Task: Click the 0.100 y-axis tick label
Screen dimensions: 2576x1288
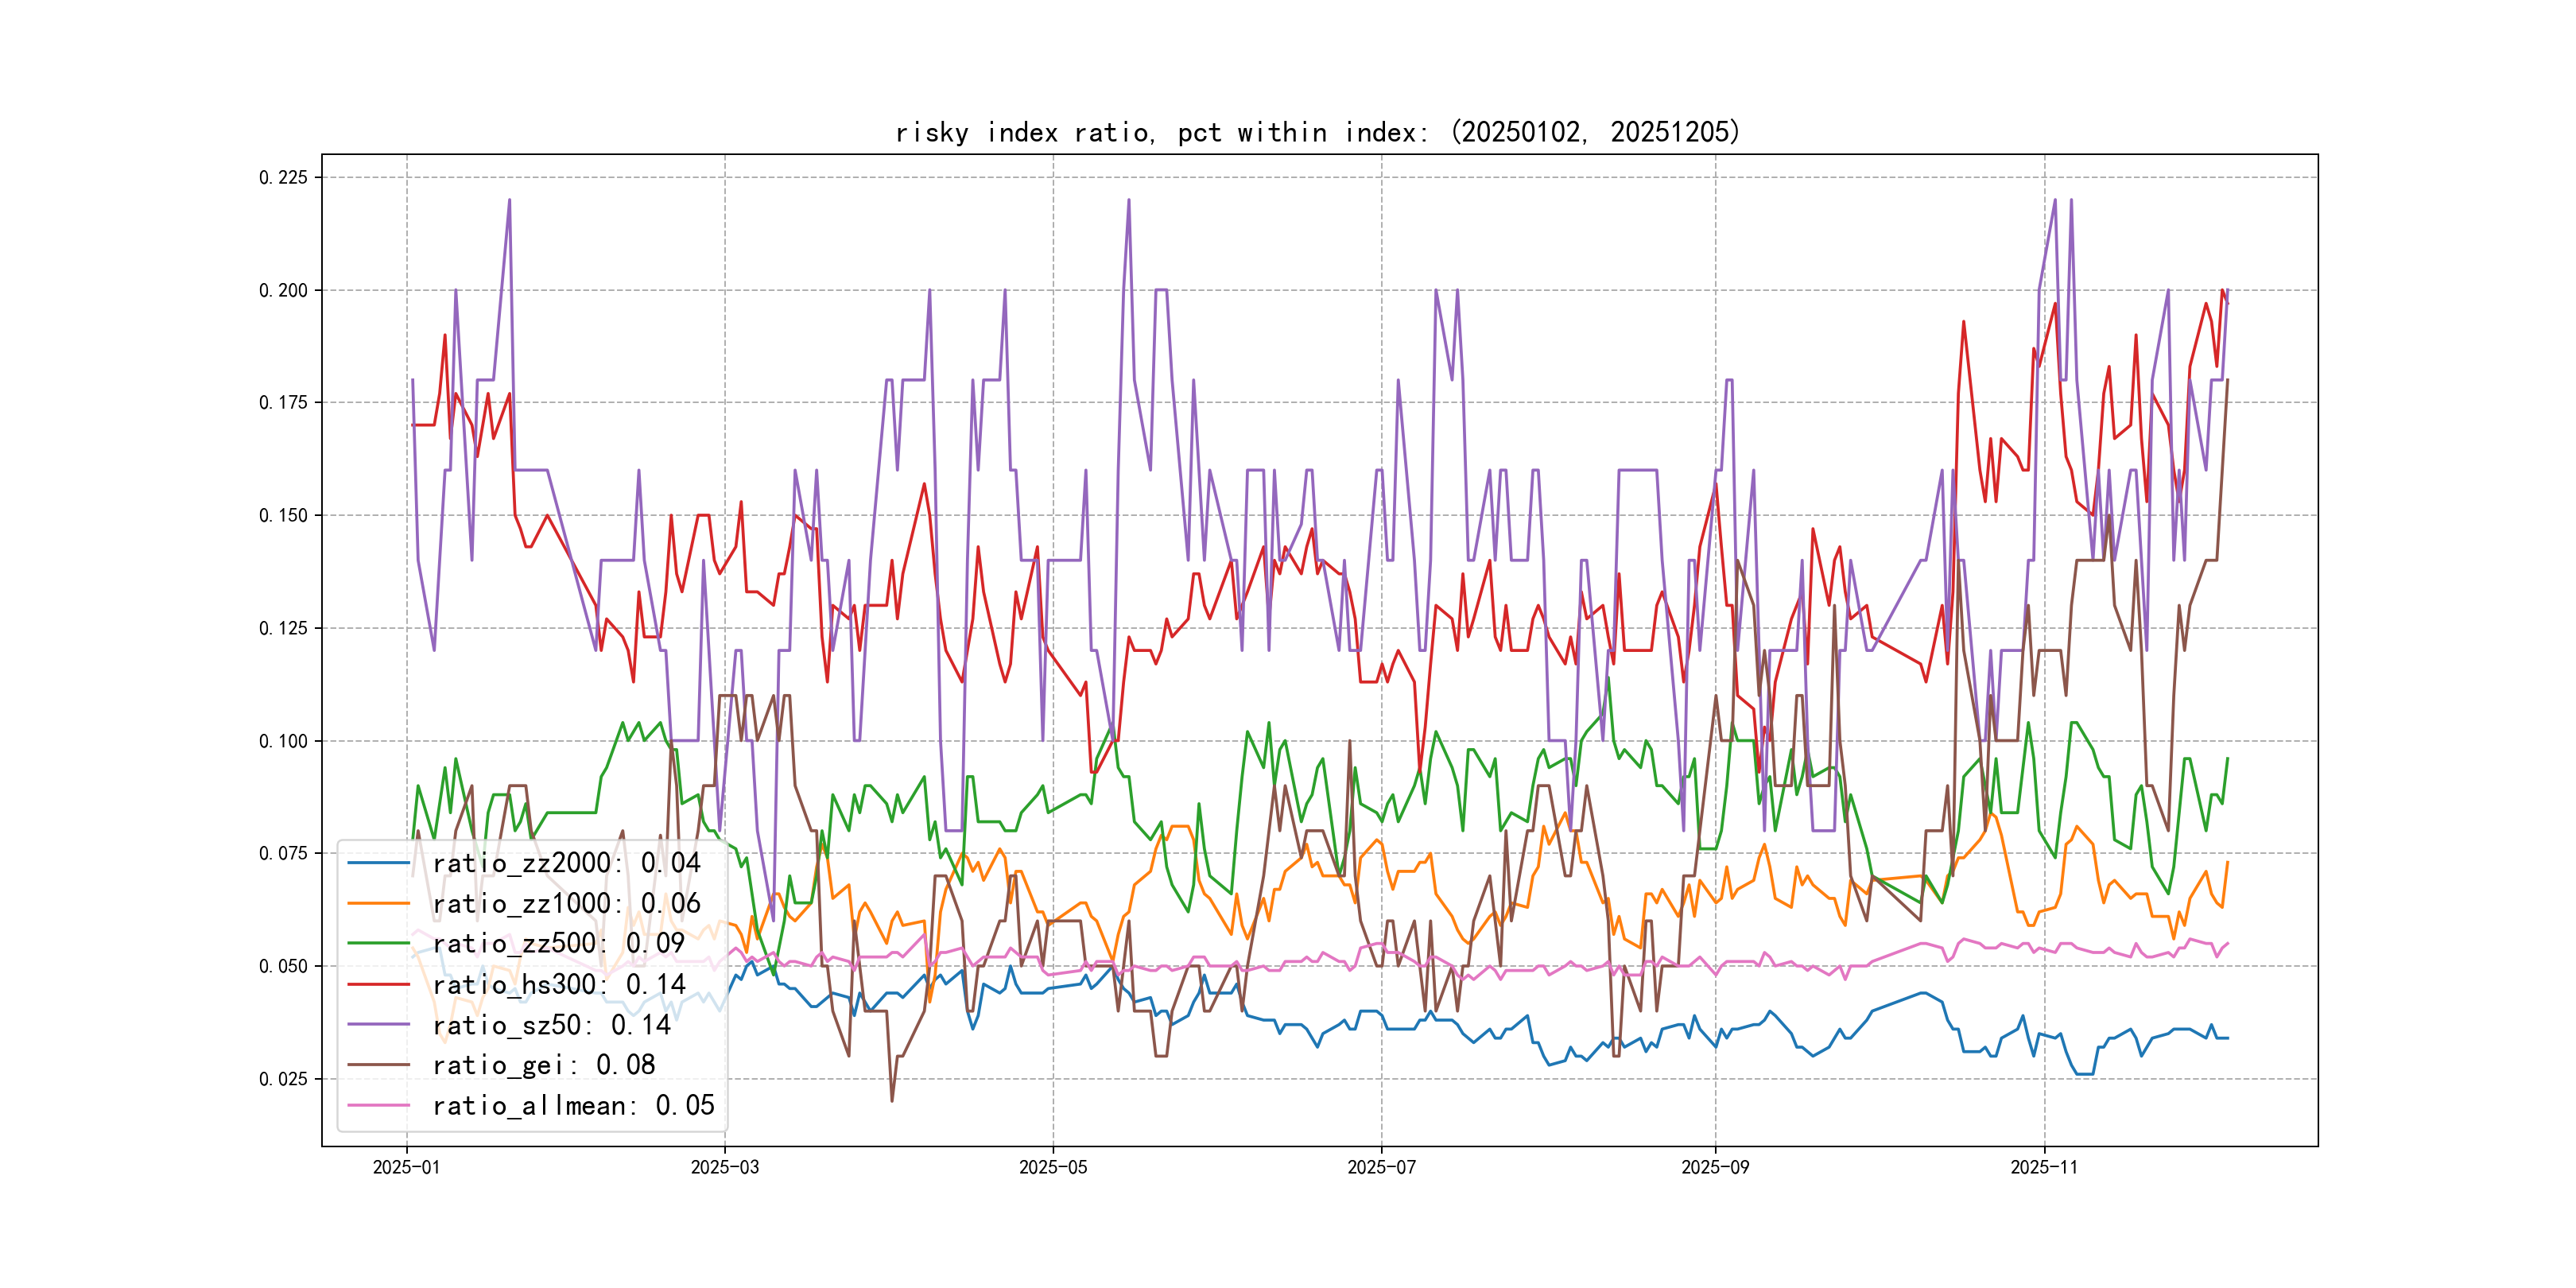Action: (x=283, y=741)
